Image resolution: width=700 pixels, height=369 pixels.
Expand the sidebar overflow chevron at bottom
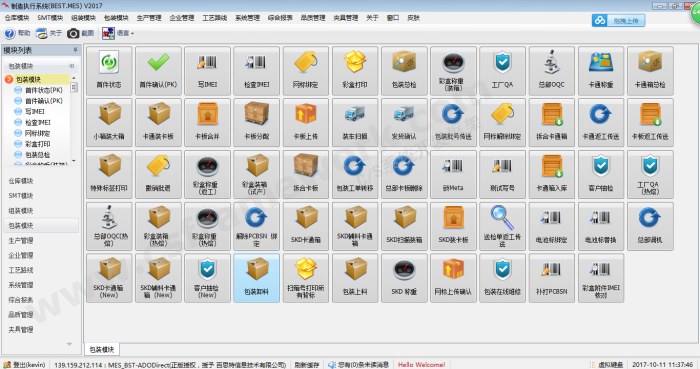coord(69,344)
